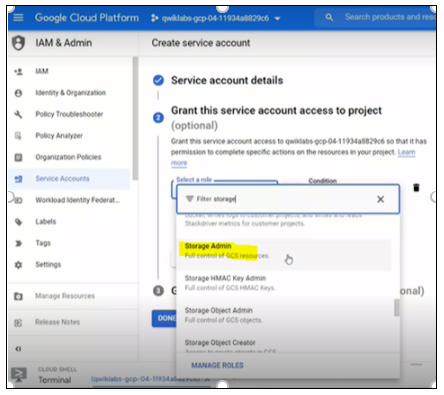444x395 pixels.
Task: Click the sidebar scrollbar
Action: point(135,118)
